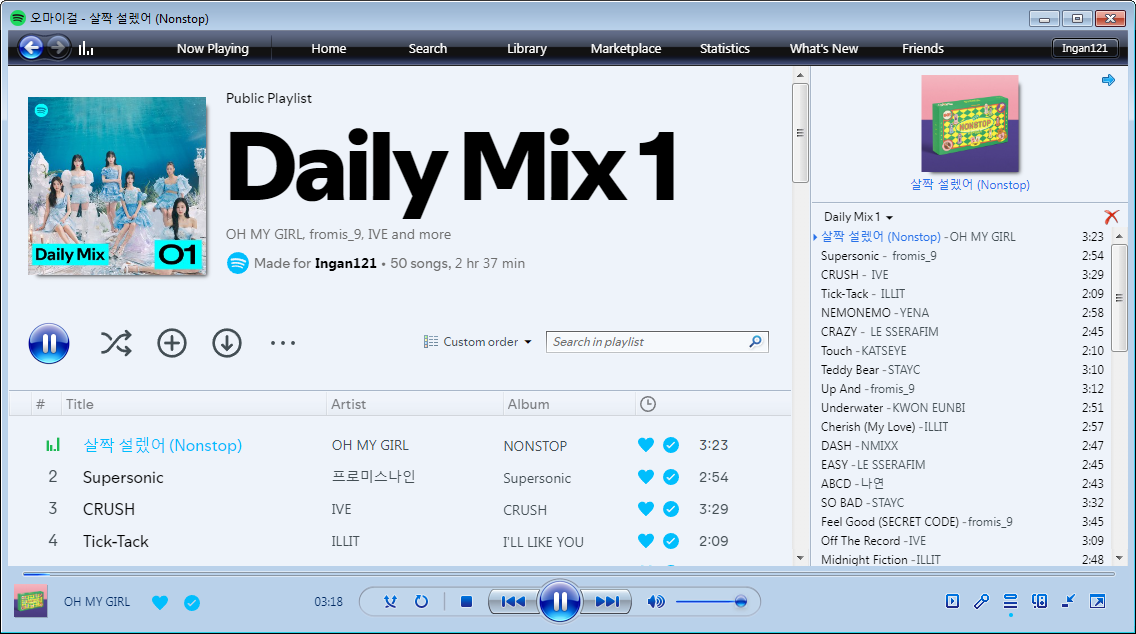Screen dimensions: 1136x634
Task: Click the NONSTOP album art in right panel
Action: 970,124
